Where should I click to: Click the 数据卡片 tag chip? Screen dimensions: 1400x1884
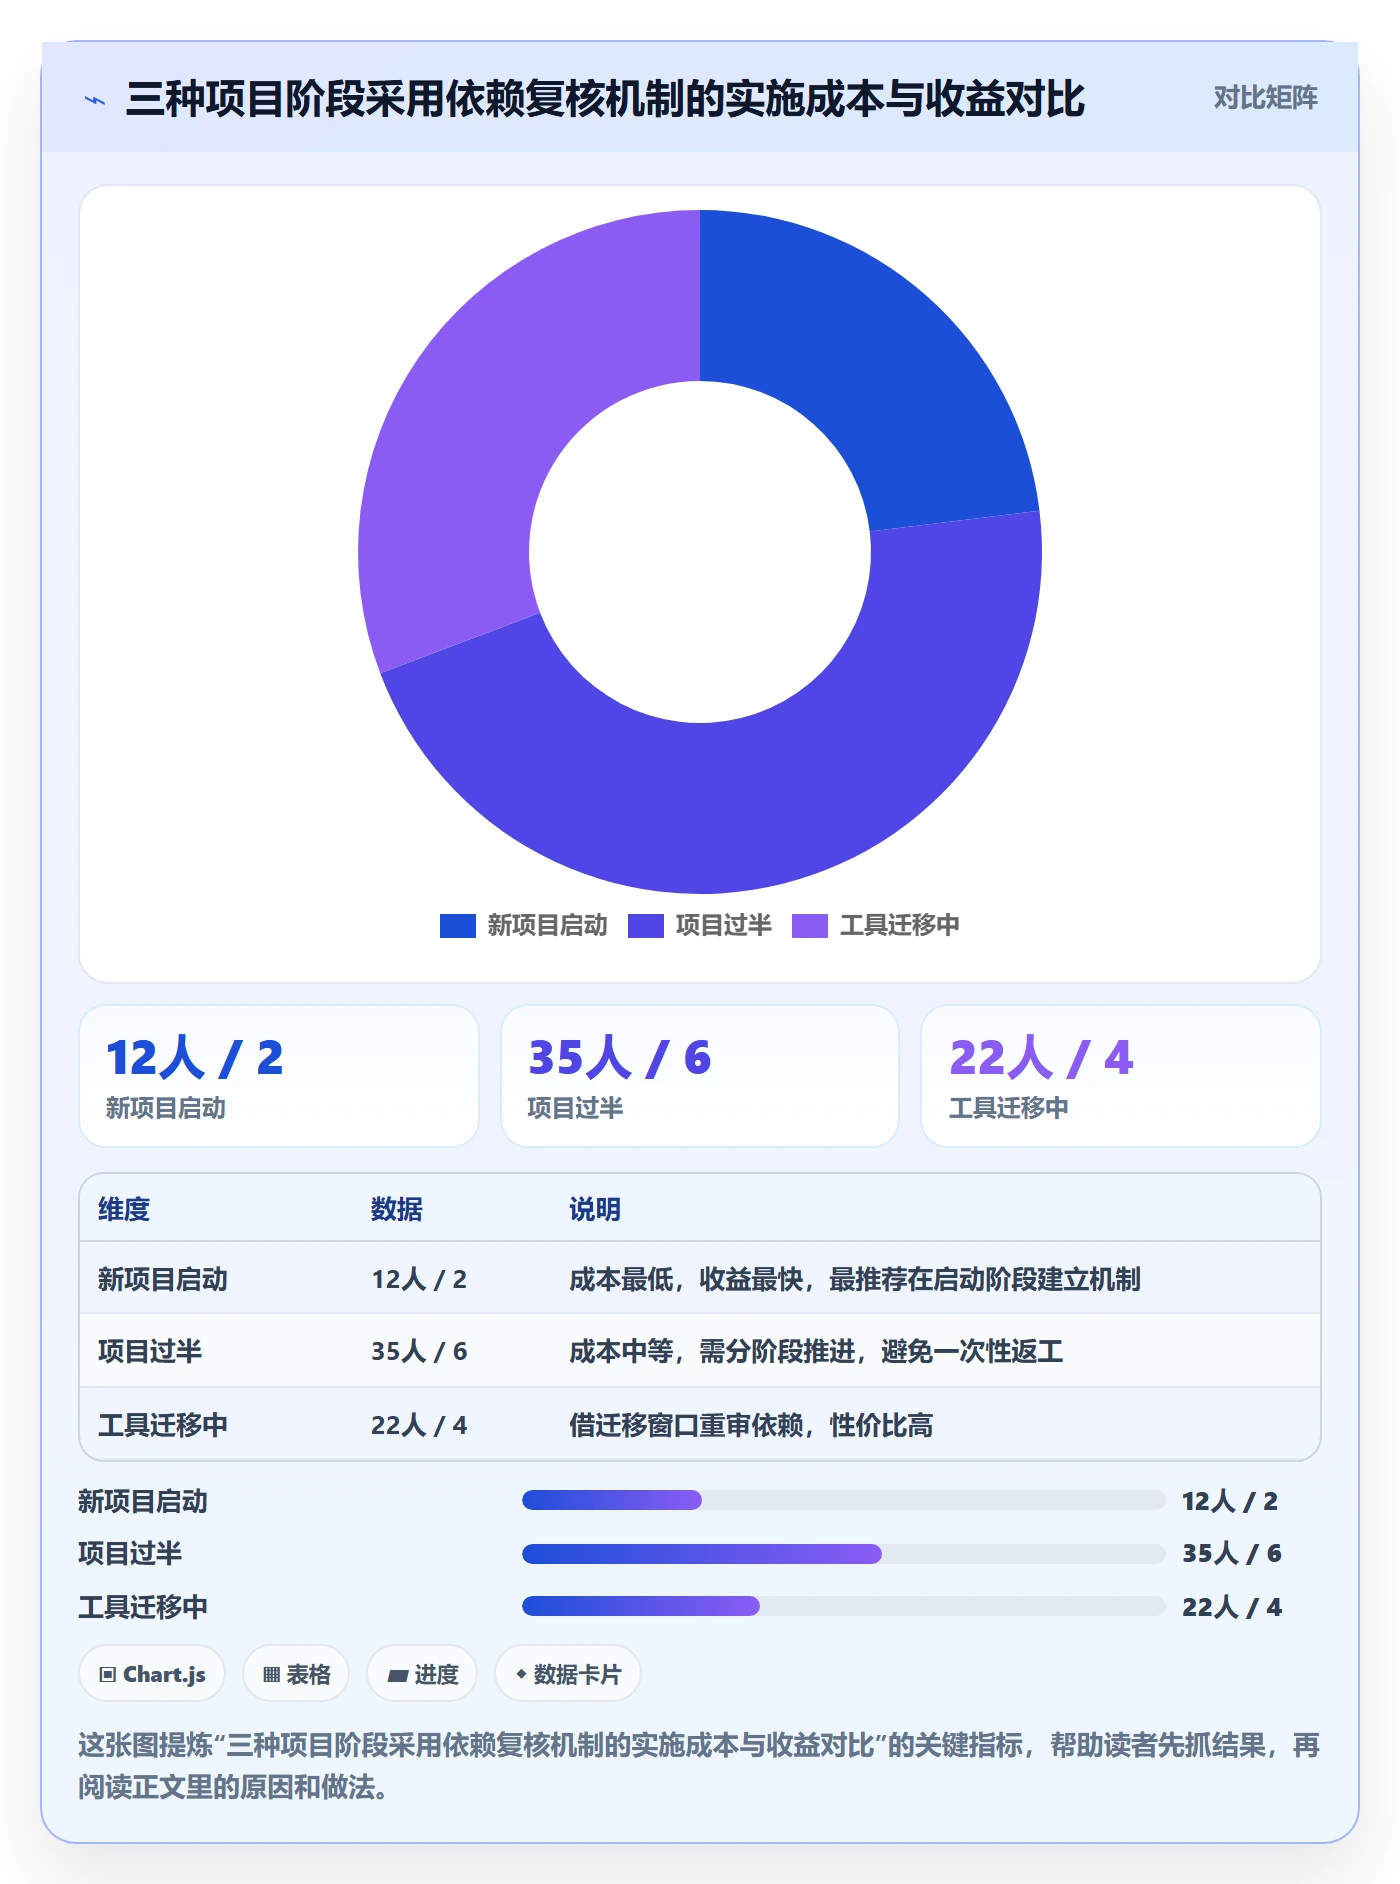(568, 1674)
